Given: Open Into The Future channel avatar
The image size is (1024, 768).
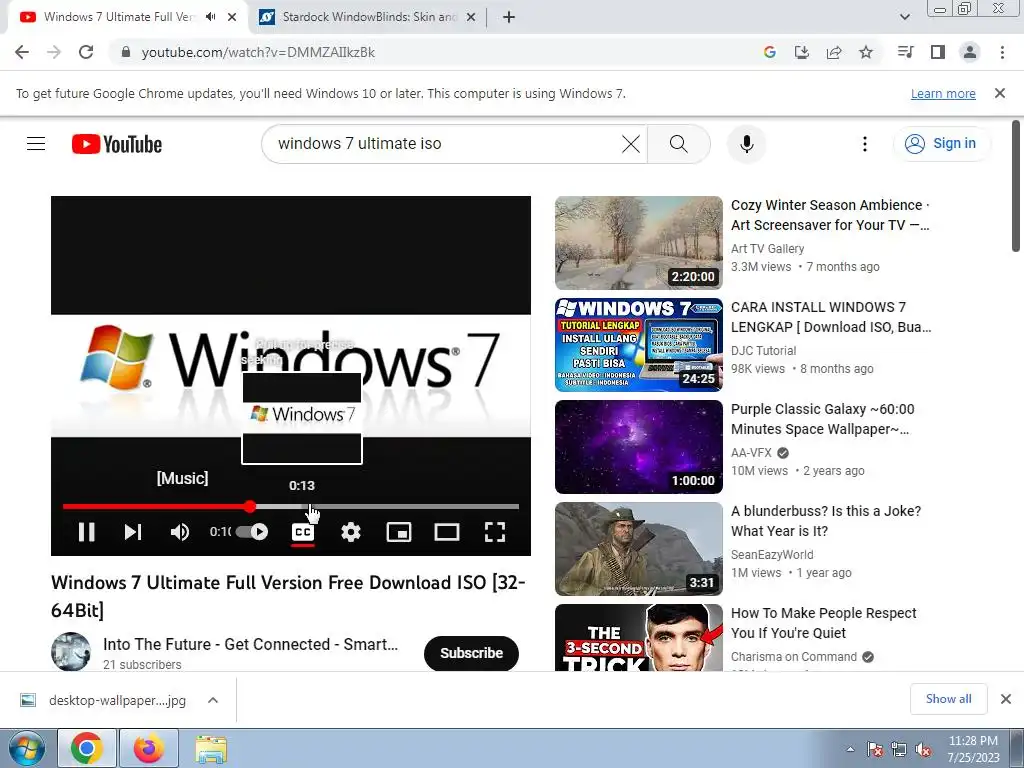Looking at the screenshot, I should click(x=71, y=652).
